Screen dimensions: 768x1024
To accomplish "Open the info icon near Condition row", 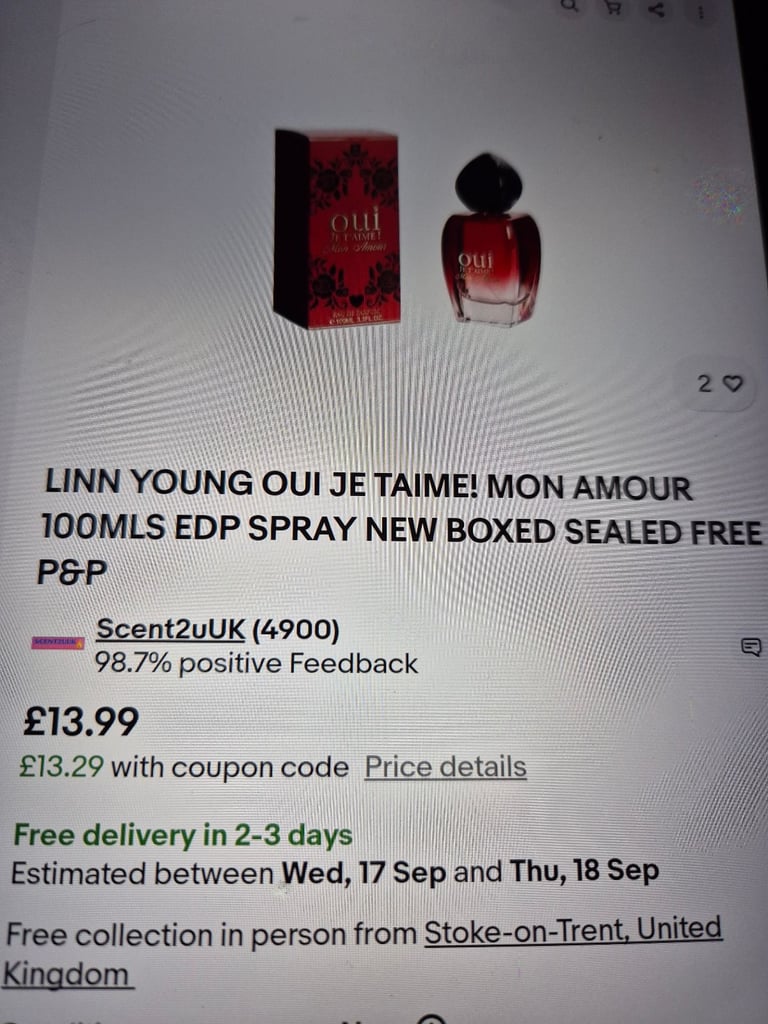I will point(431,1019).
